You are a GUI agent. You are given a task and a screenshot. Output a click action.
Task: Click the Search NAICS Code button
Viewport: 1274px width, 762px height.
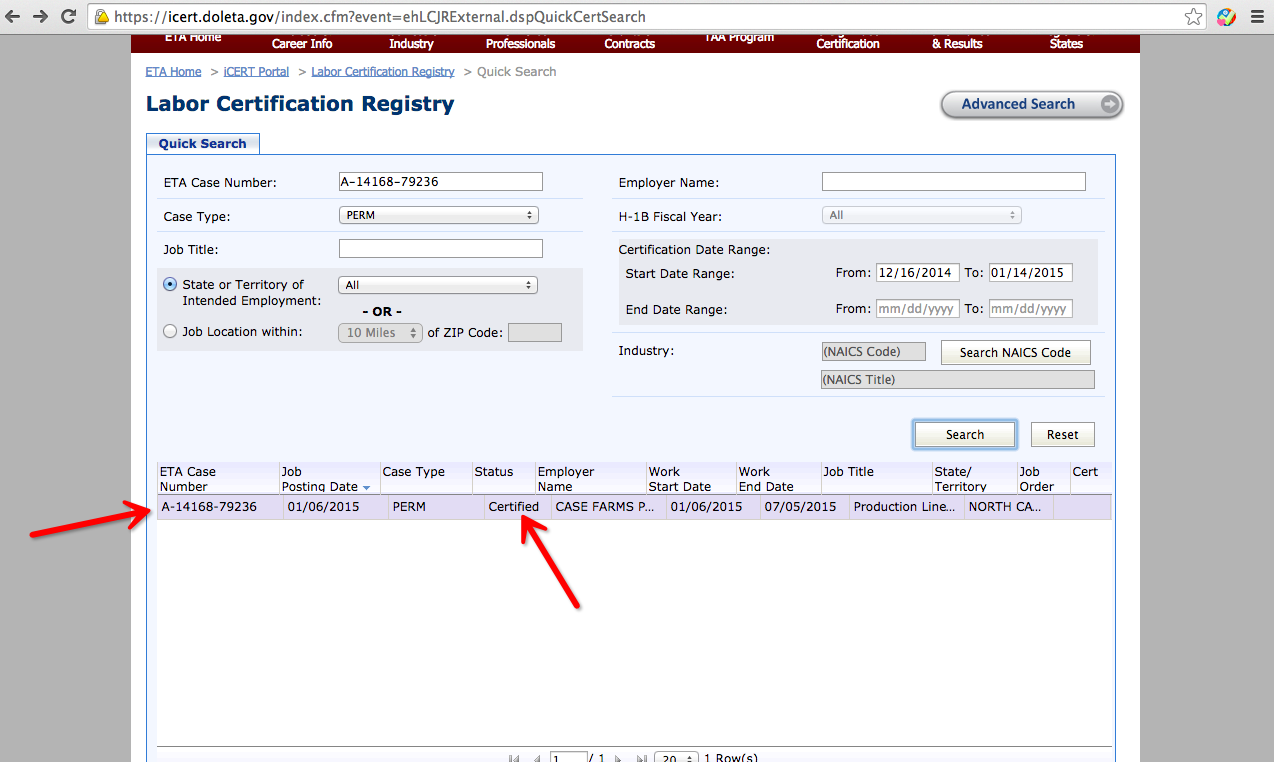(x=1015, y=352)
